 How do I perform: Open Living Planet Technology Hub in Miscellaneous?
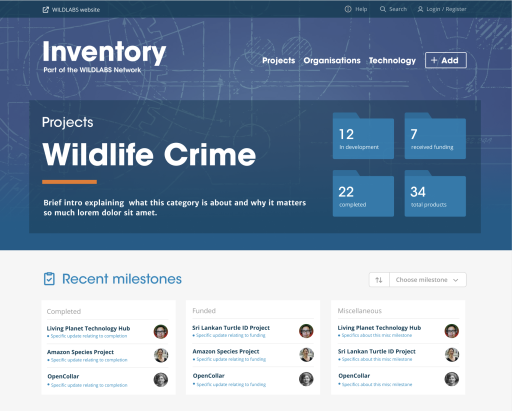[x=379, y=328]
